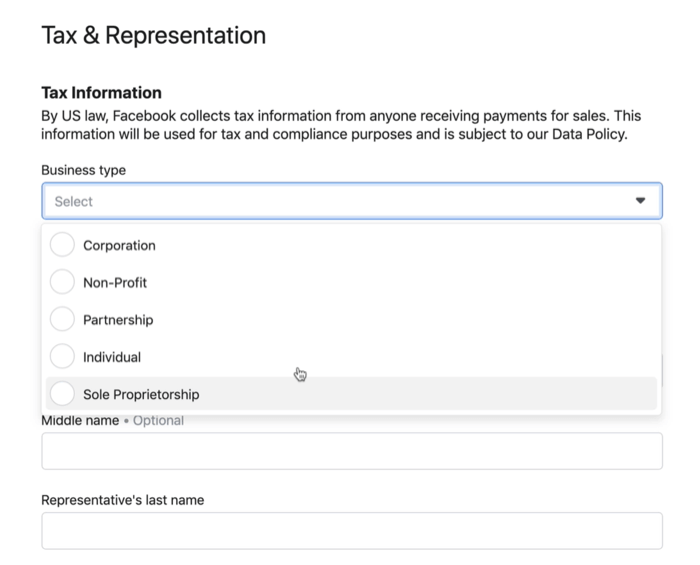Click the Business type dropdown caret arrow
700x565 pixels.
coord(640,201)
